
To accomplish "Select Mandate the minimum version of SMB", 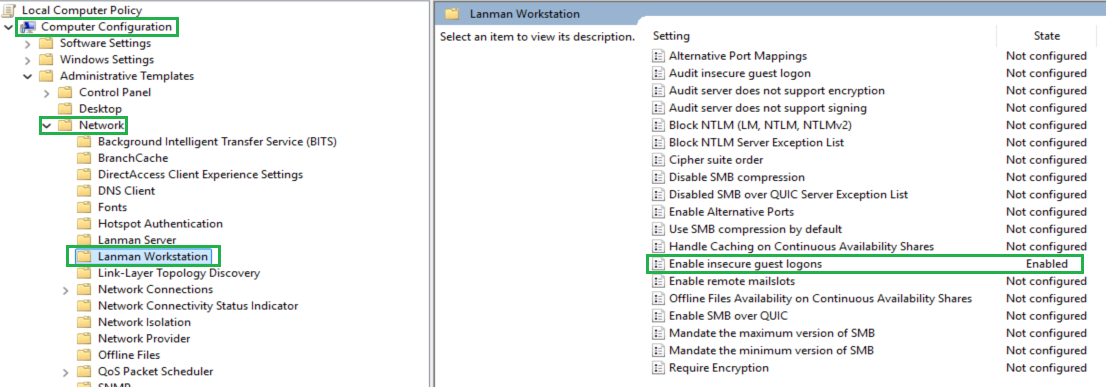I will coord(772,350).
